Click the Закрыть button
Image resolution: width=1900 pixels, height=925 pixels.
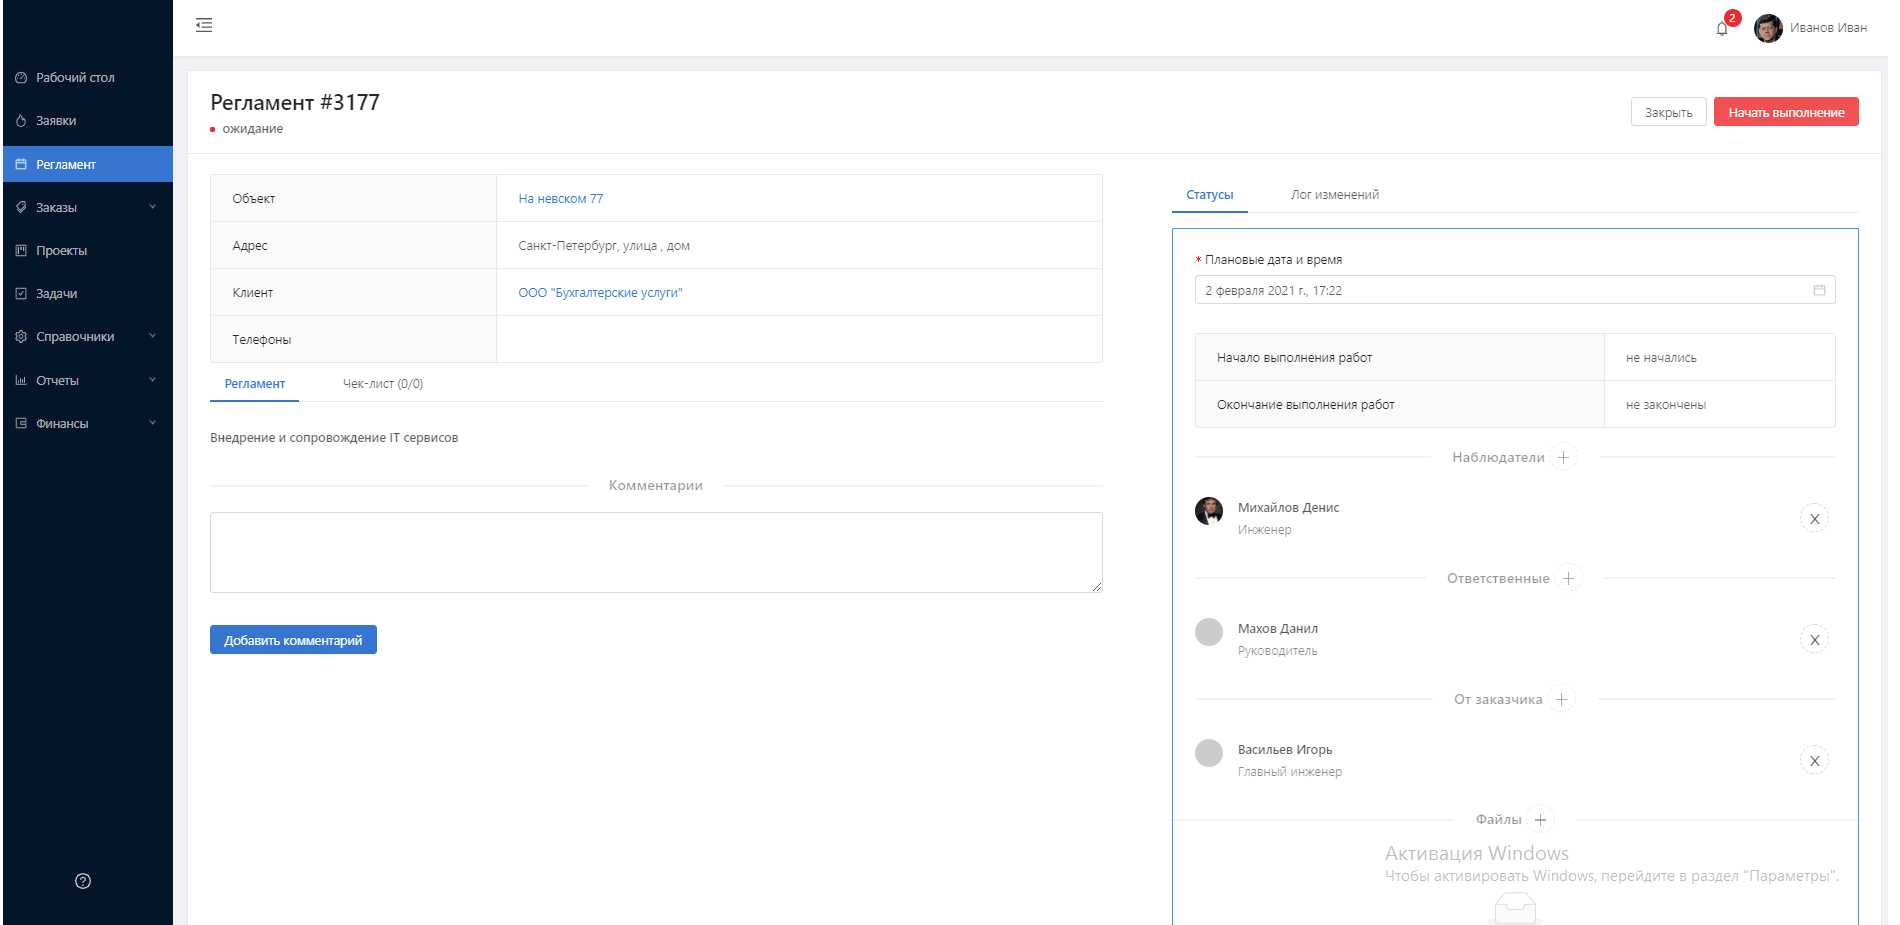pos(1669,112)
